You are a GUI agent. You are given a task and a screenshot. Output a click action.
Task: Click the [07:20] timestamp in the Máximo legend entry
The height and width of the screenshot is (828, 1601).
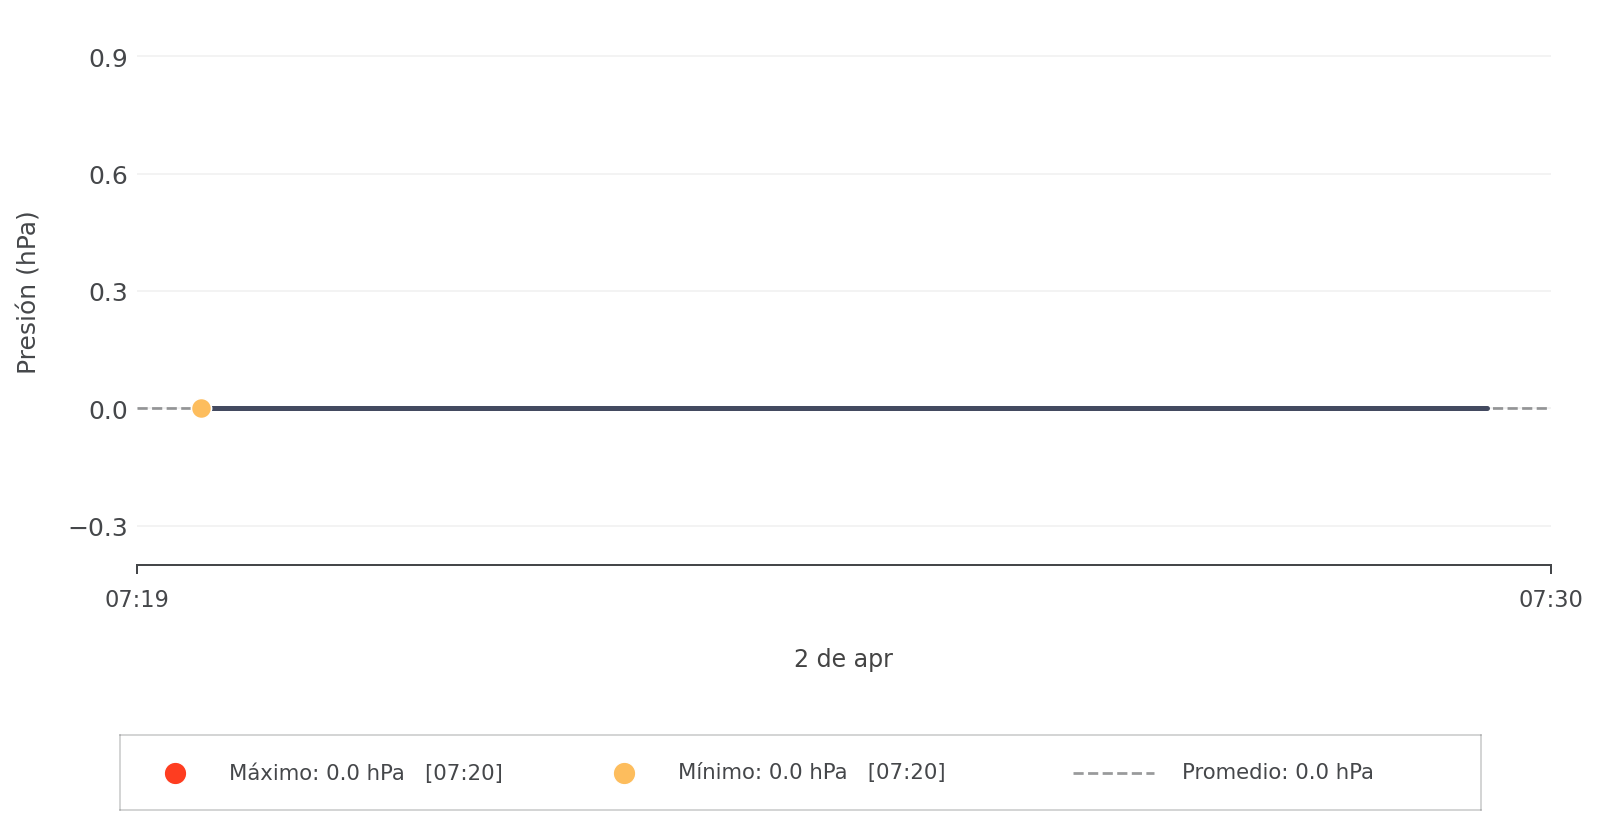tap(463, 773)
